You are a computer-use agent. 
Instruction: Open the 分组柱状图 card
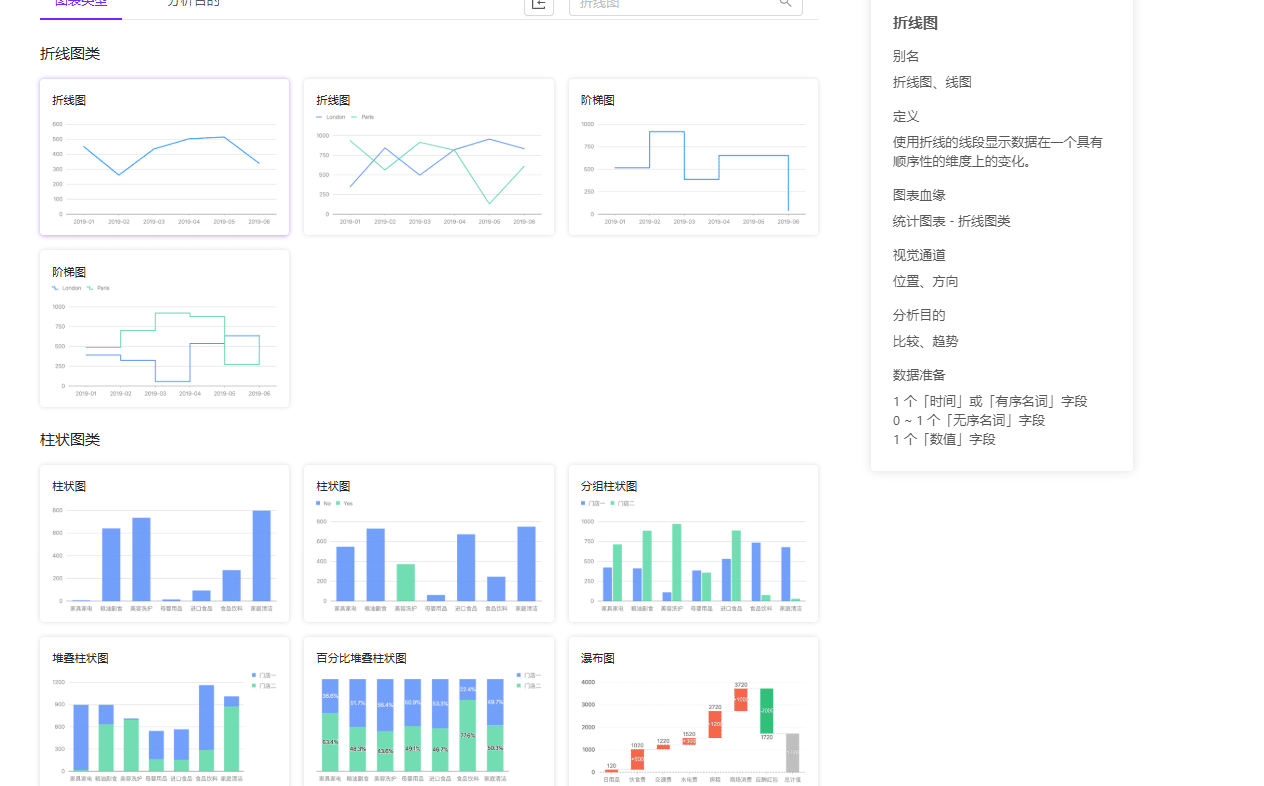693,545
